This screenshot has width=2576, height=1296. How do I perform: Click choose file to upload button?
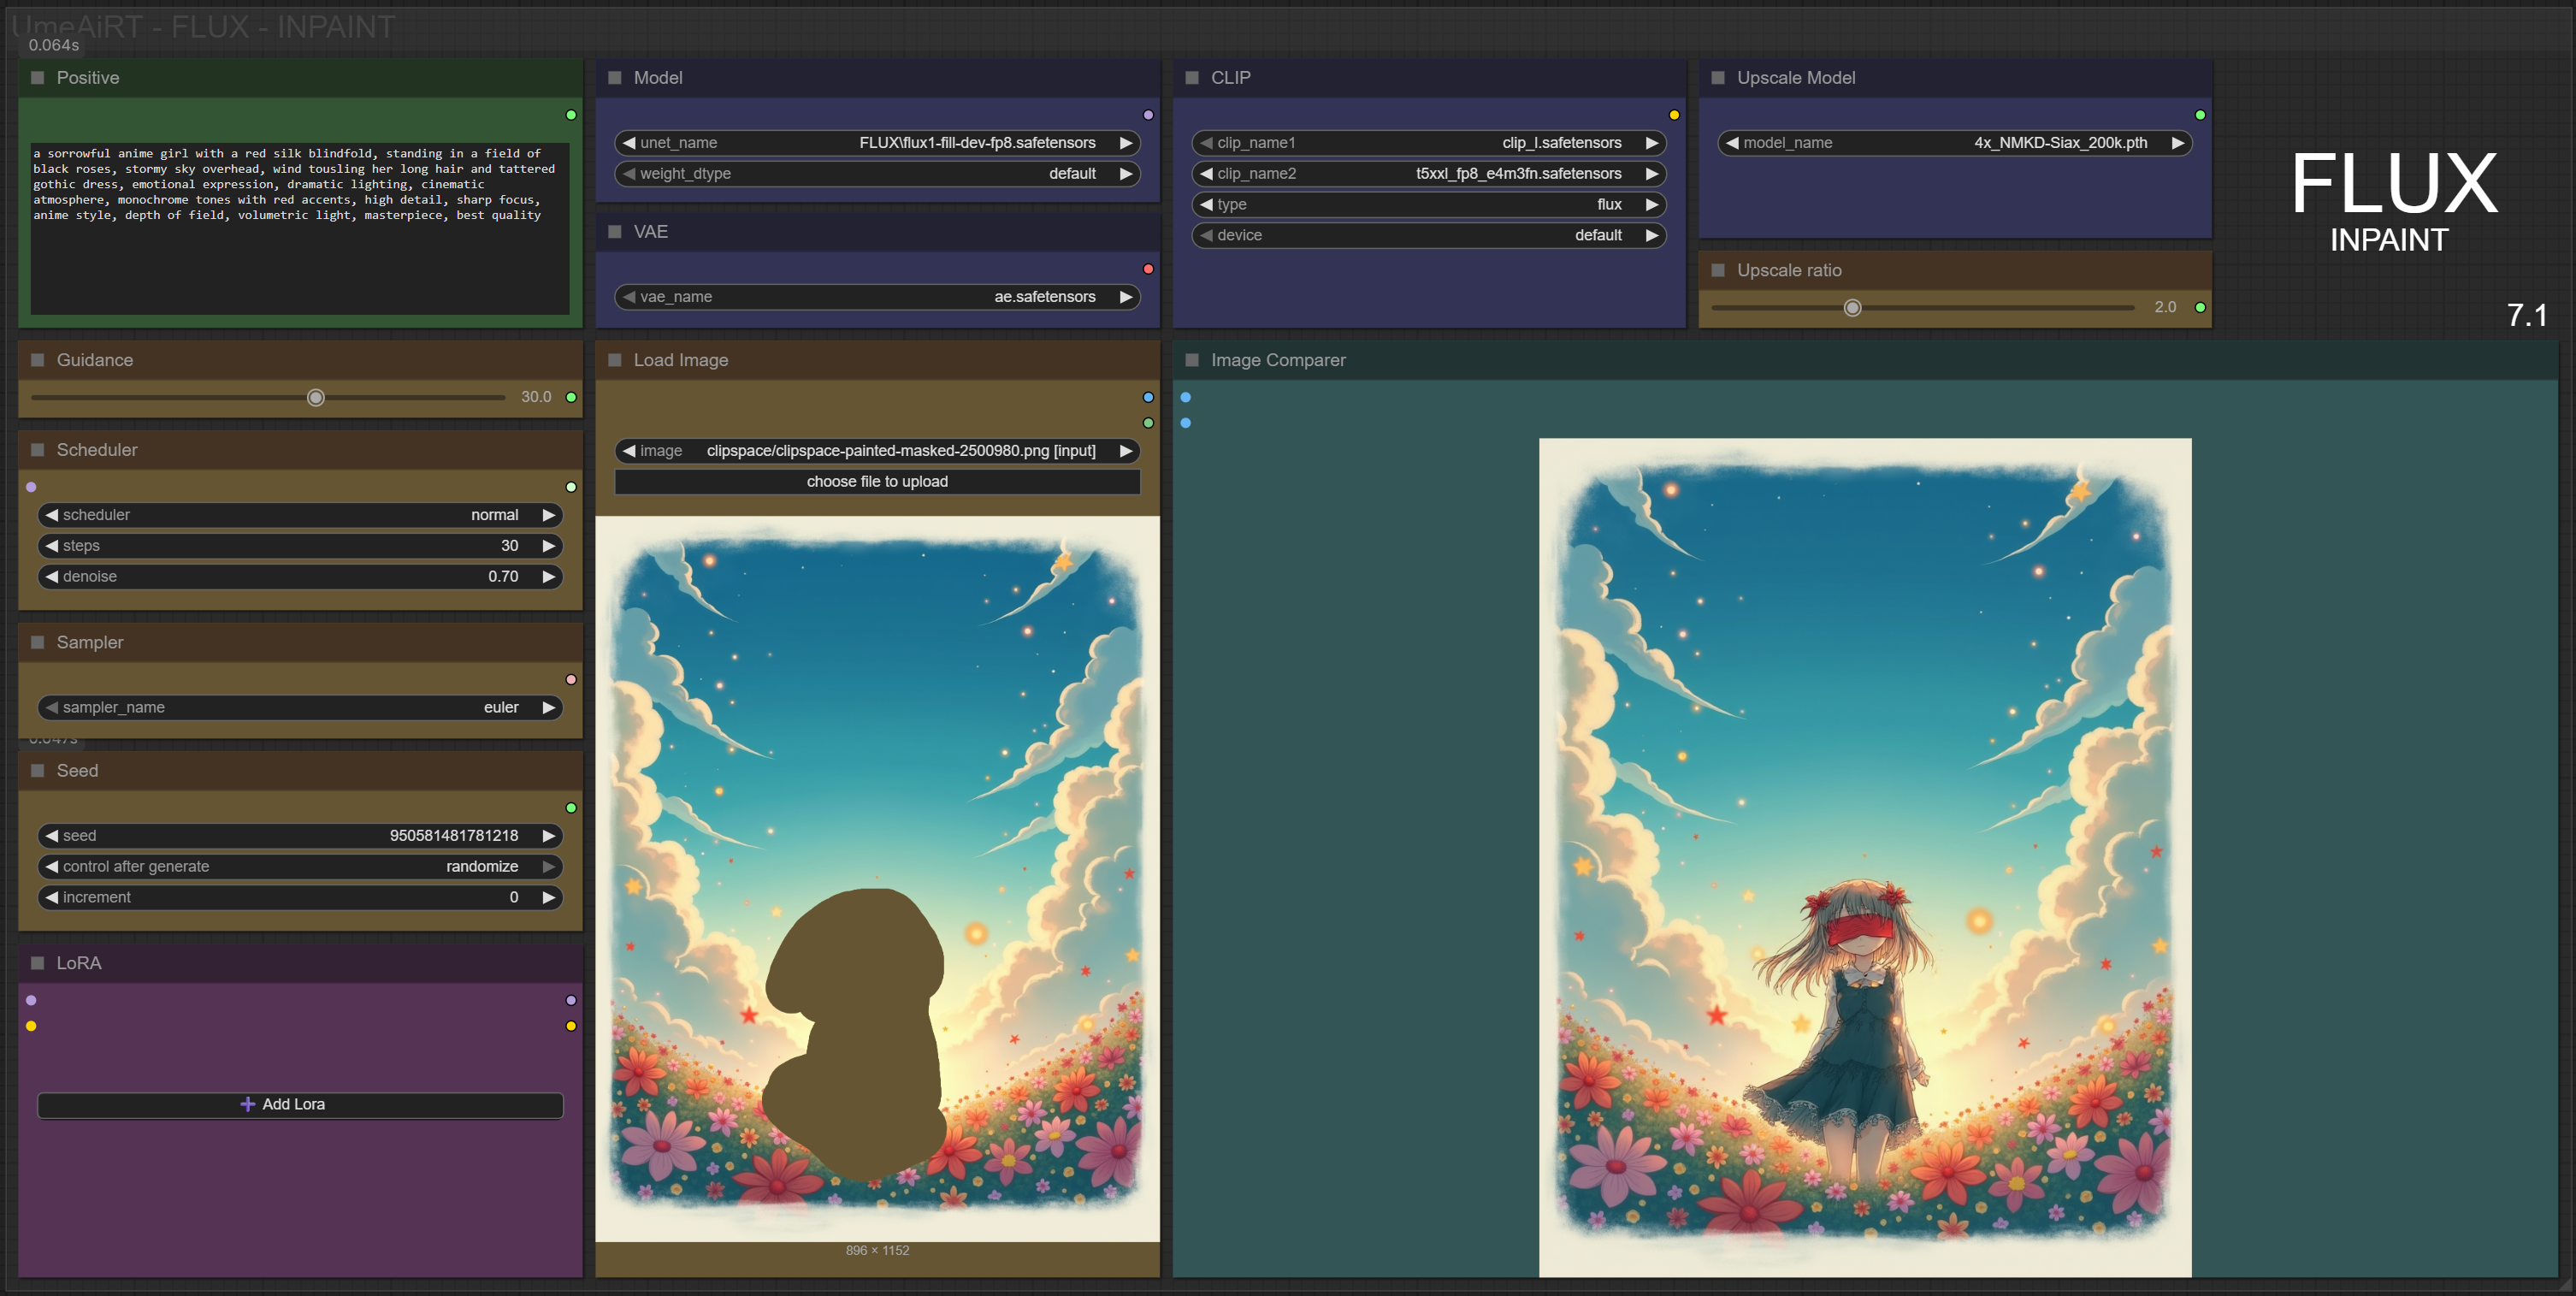tap(877, 482)
